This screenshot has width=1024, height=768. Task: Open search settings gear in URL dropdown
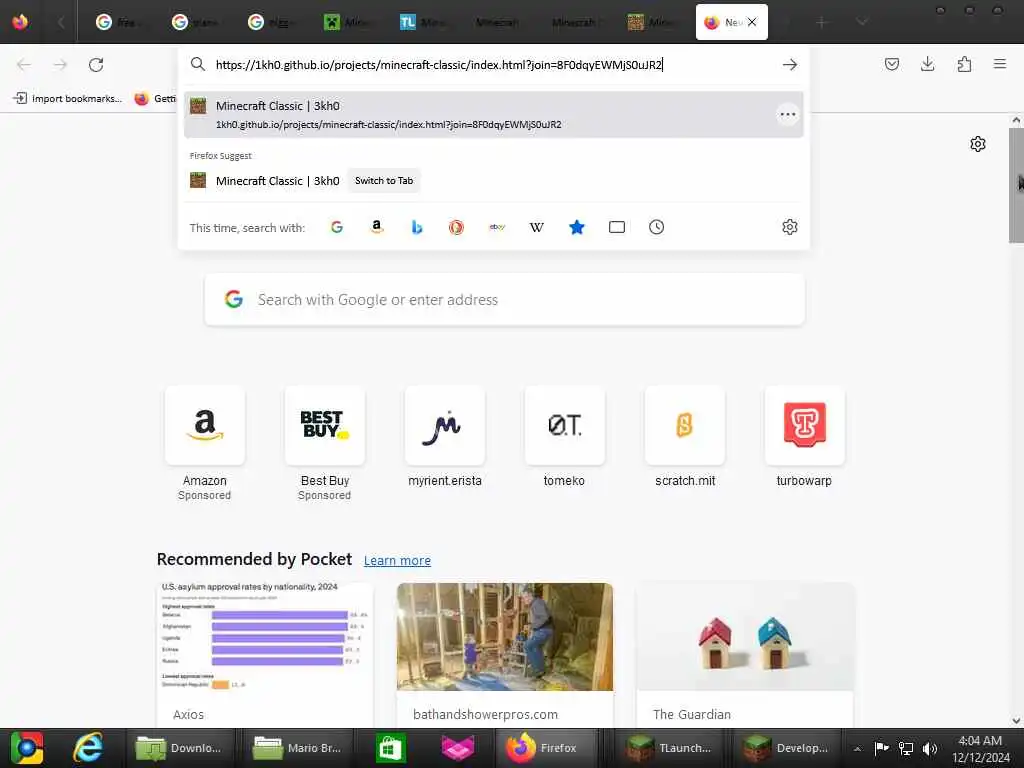790,227
